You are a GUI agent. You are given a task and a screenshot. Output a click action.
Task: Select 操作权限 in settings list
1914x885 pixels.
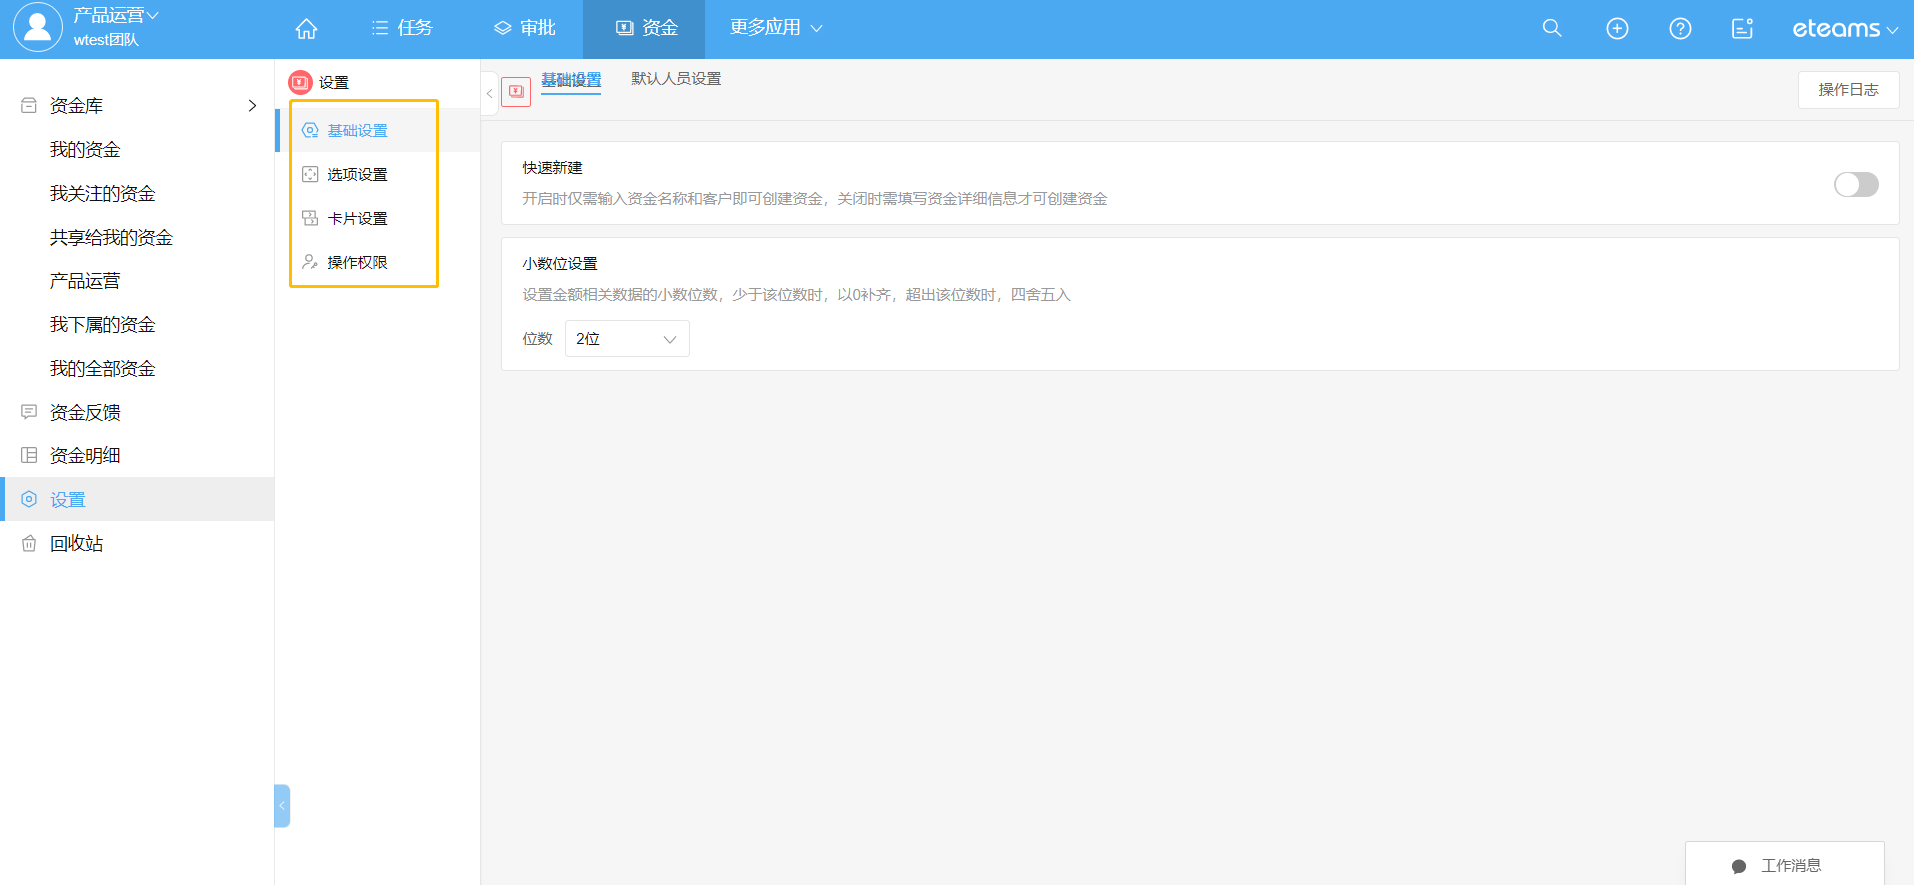pos(357,262)
